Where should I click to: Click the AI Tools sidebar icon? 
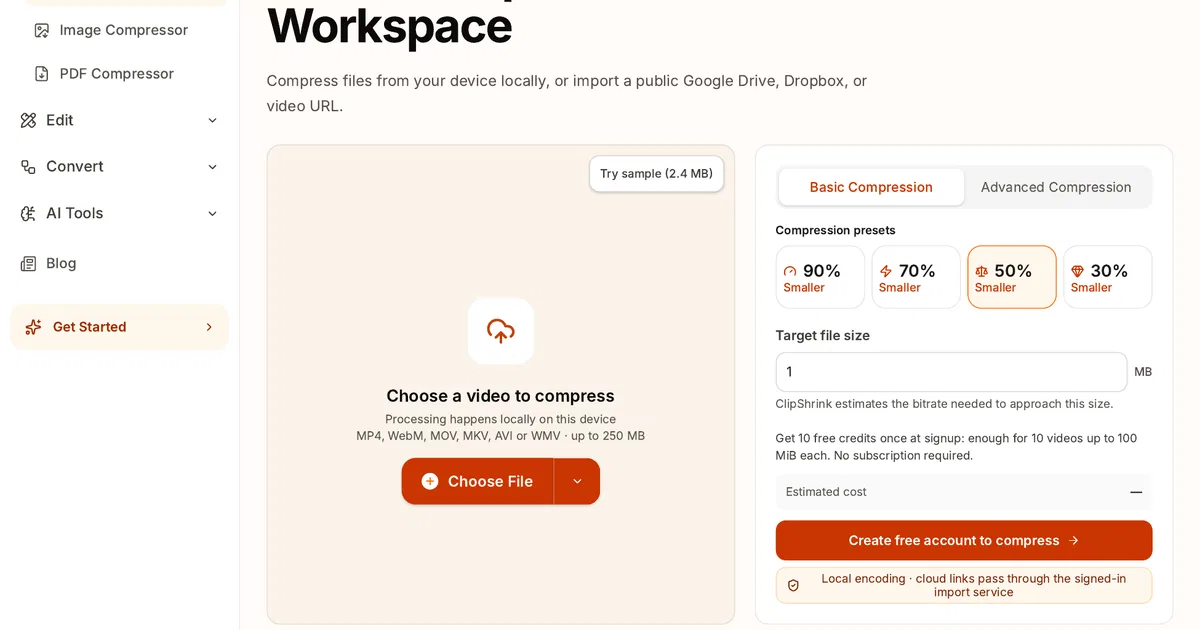[x=28, y=213]
